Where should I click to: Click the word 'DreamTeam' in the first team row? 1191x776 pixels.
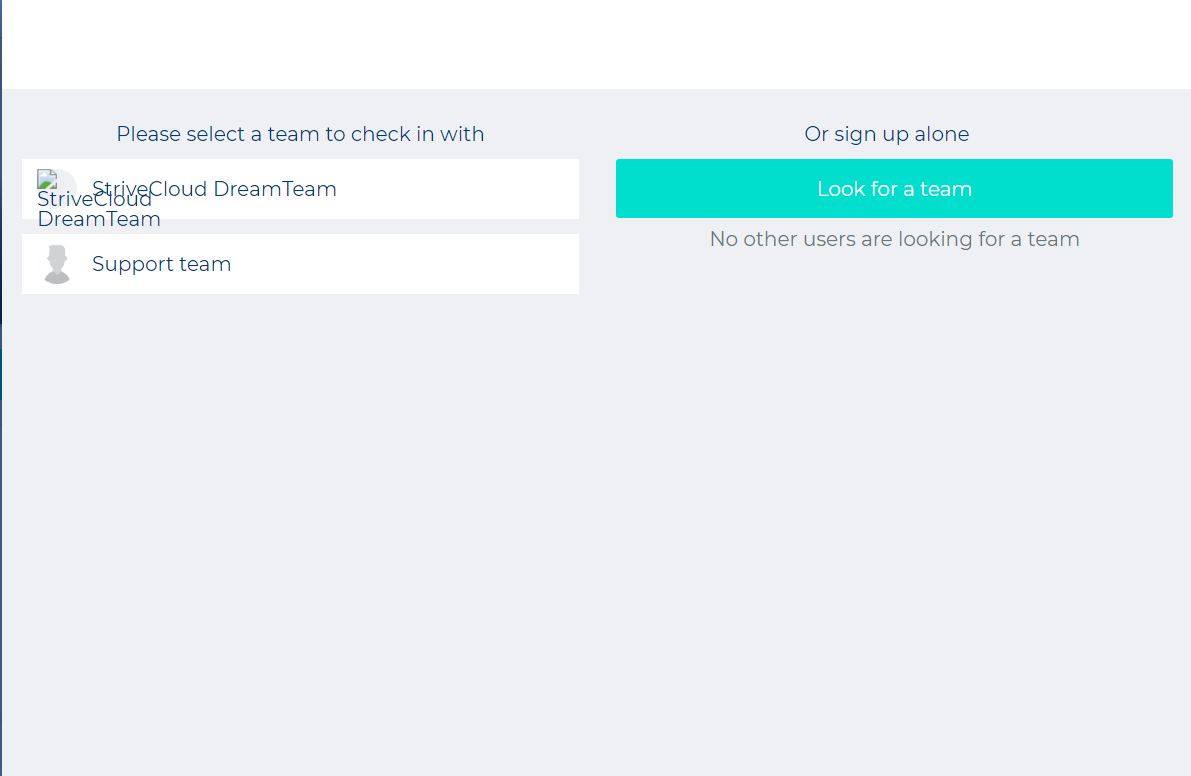coord(275,189)
